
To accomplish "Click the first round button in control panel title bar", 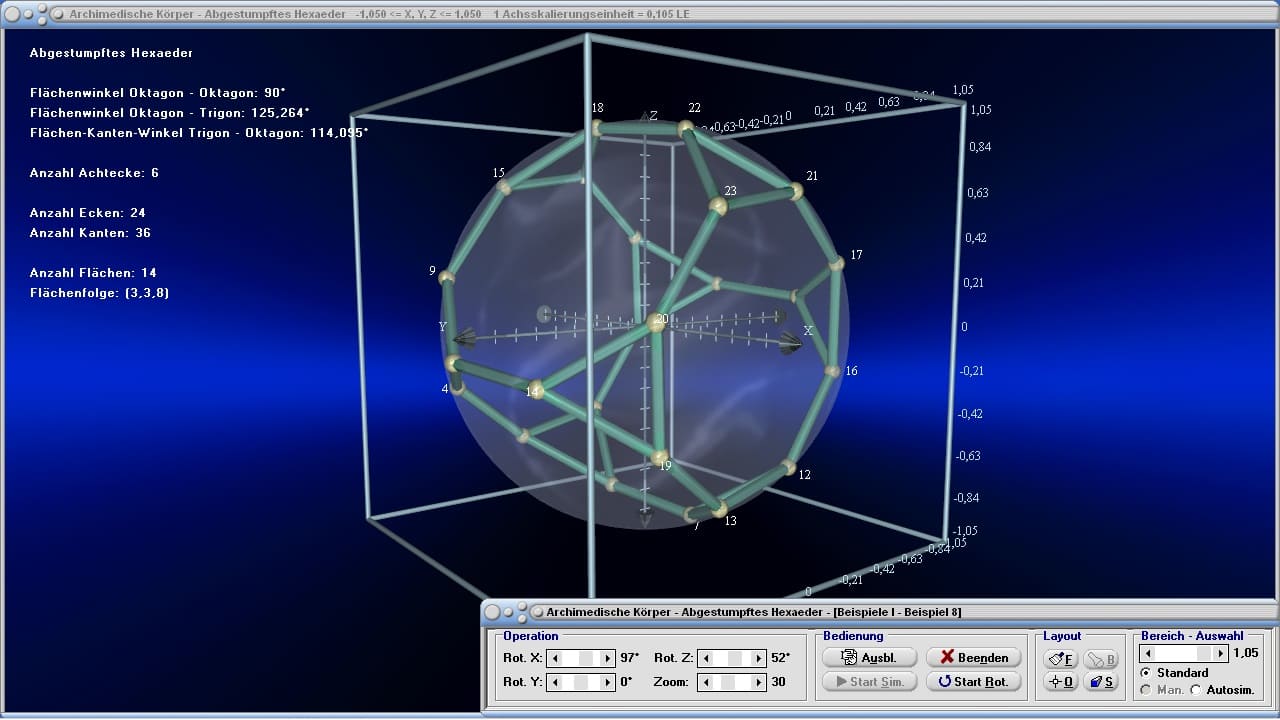I will [493, 611].
